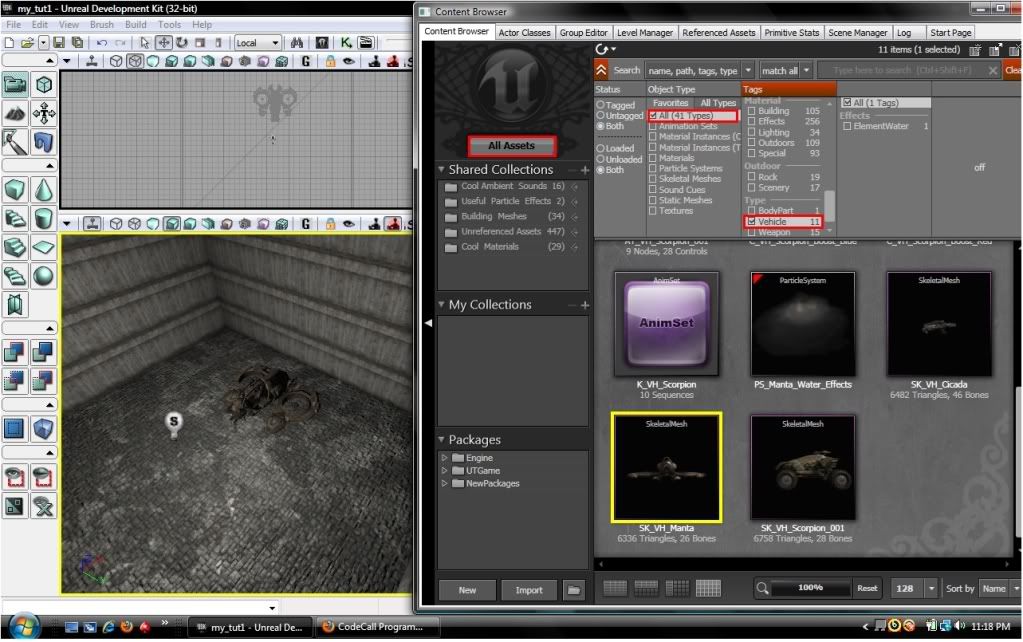Viewport: 1023px width, 642px height.
Task: Open my_tut1 Unreal taskbar button
Action: click(x=251, y=628)
